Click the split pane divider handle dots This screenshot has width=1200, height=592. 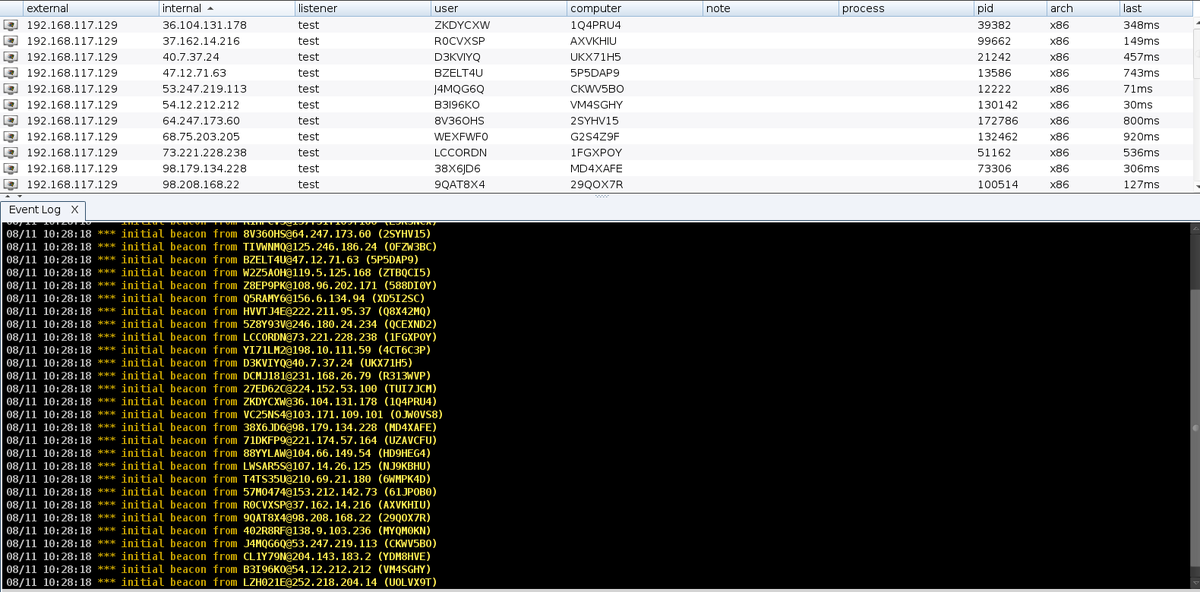click(600, 196)
